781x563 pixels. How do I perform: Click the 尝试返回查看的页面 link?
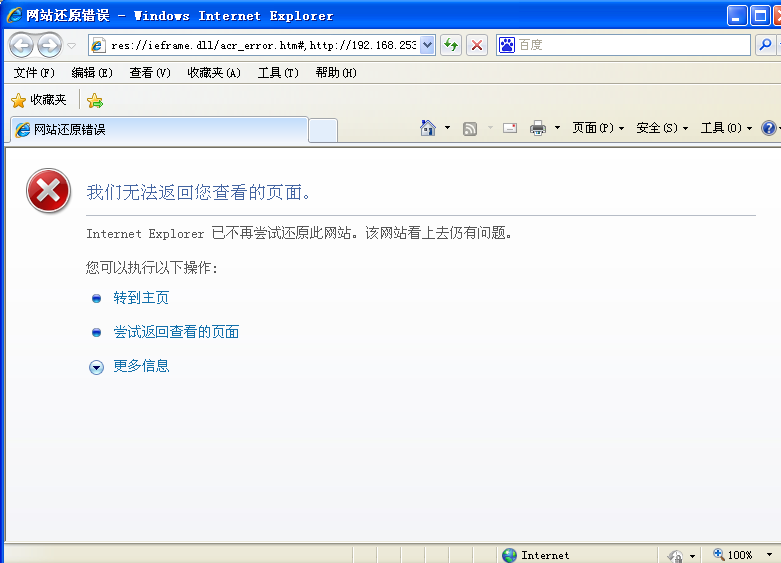coord(176,332)
